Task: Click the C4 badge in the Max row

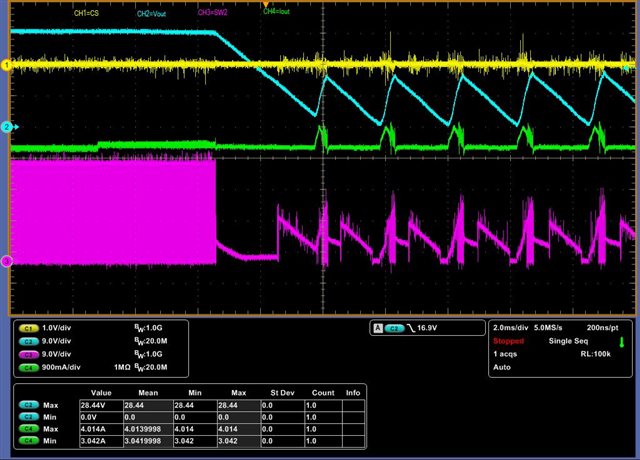Action: click(28, 429)
